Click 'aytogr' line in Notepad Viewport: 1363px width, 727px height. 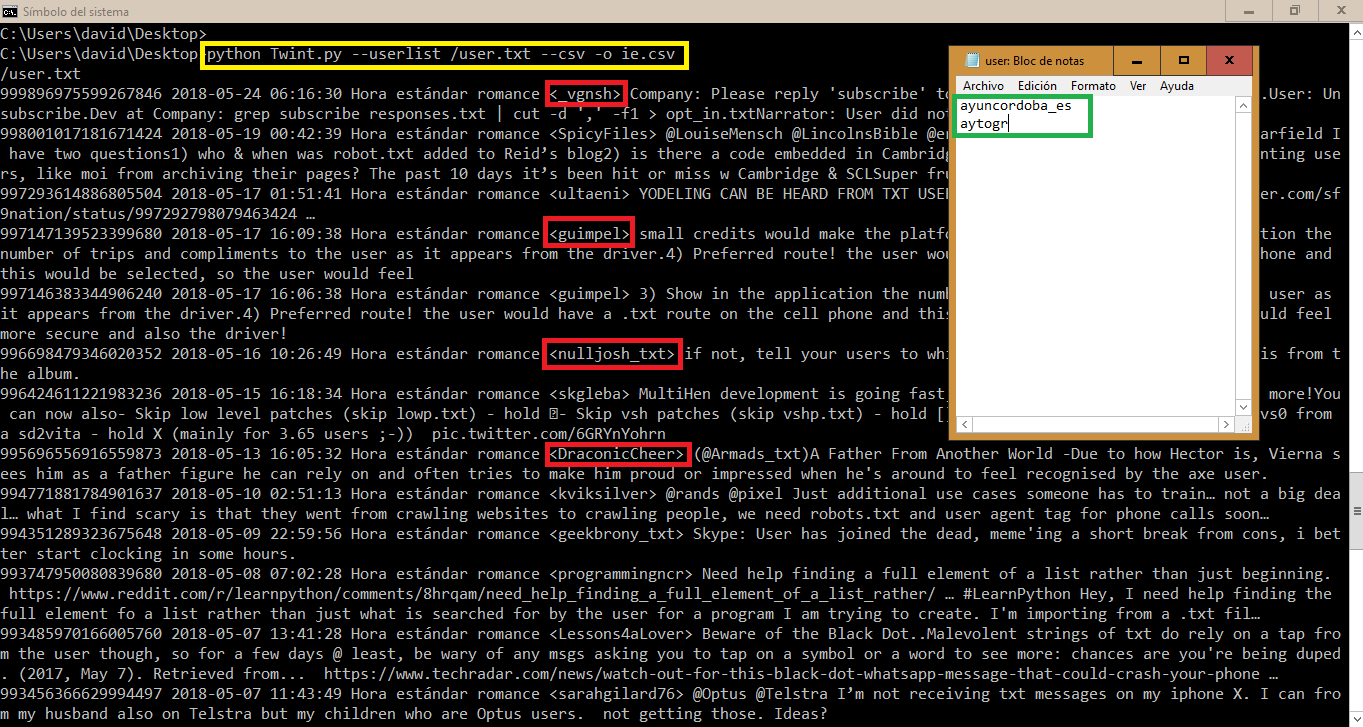[x=983, y=124]
